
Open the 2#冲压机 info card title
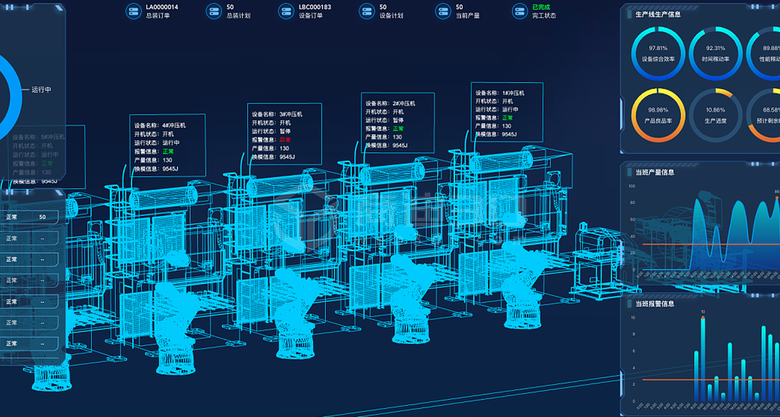click(390, 104)
